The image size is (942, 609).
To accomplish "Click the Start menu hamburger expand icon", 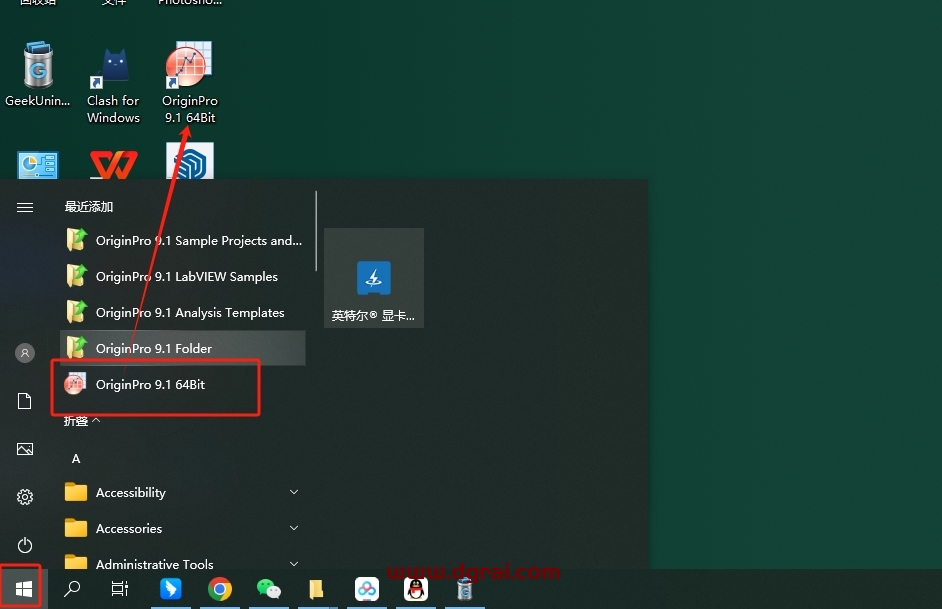I will pyautogui.click(x=25, y=208).
